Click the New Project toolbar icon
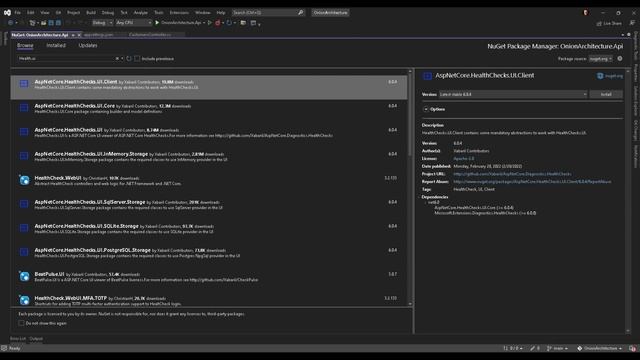The width and height of the screenshot is (640, 360). (32, 23)
